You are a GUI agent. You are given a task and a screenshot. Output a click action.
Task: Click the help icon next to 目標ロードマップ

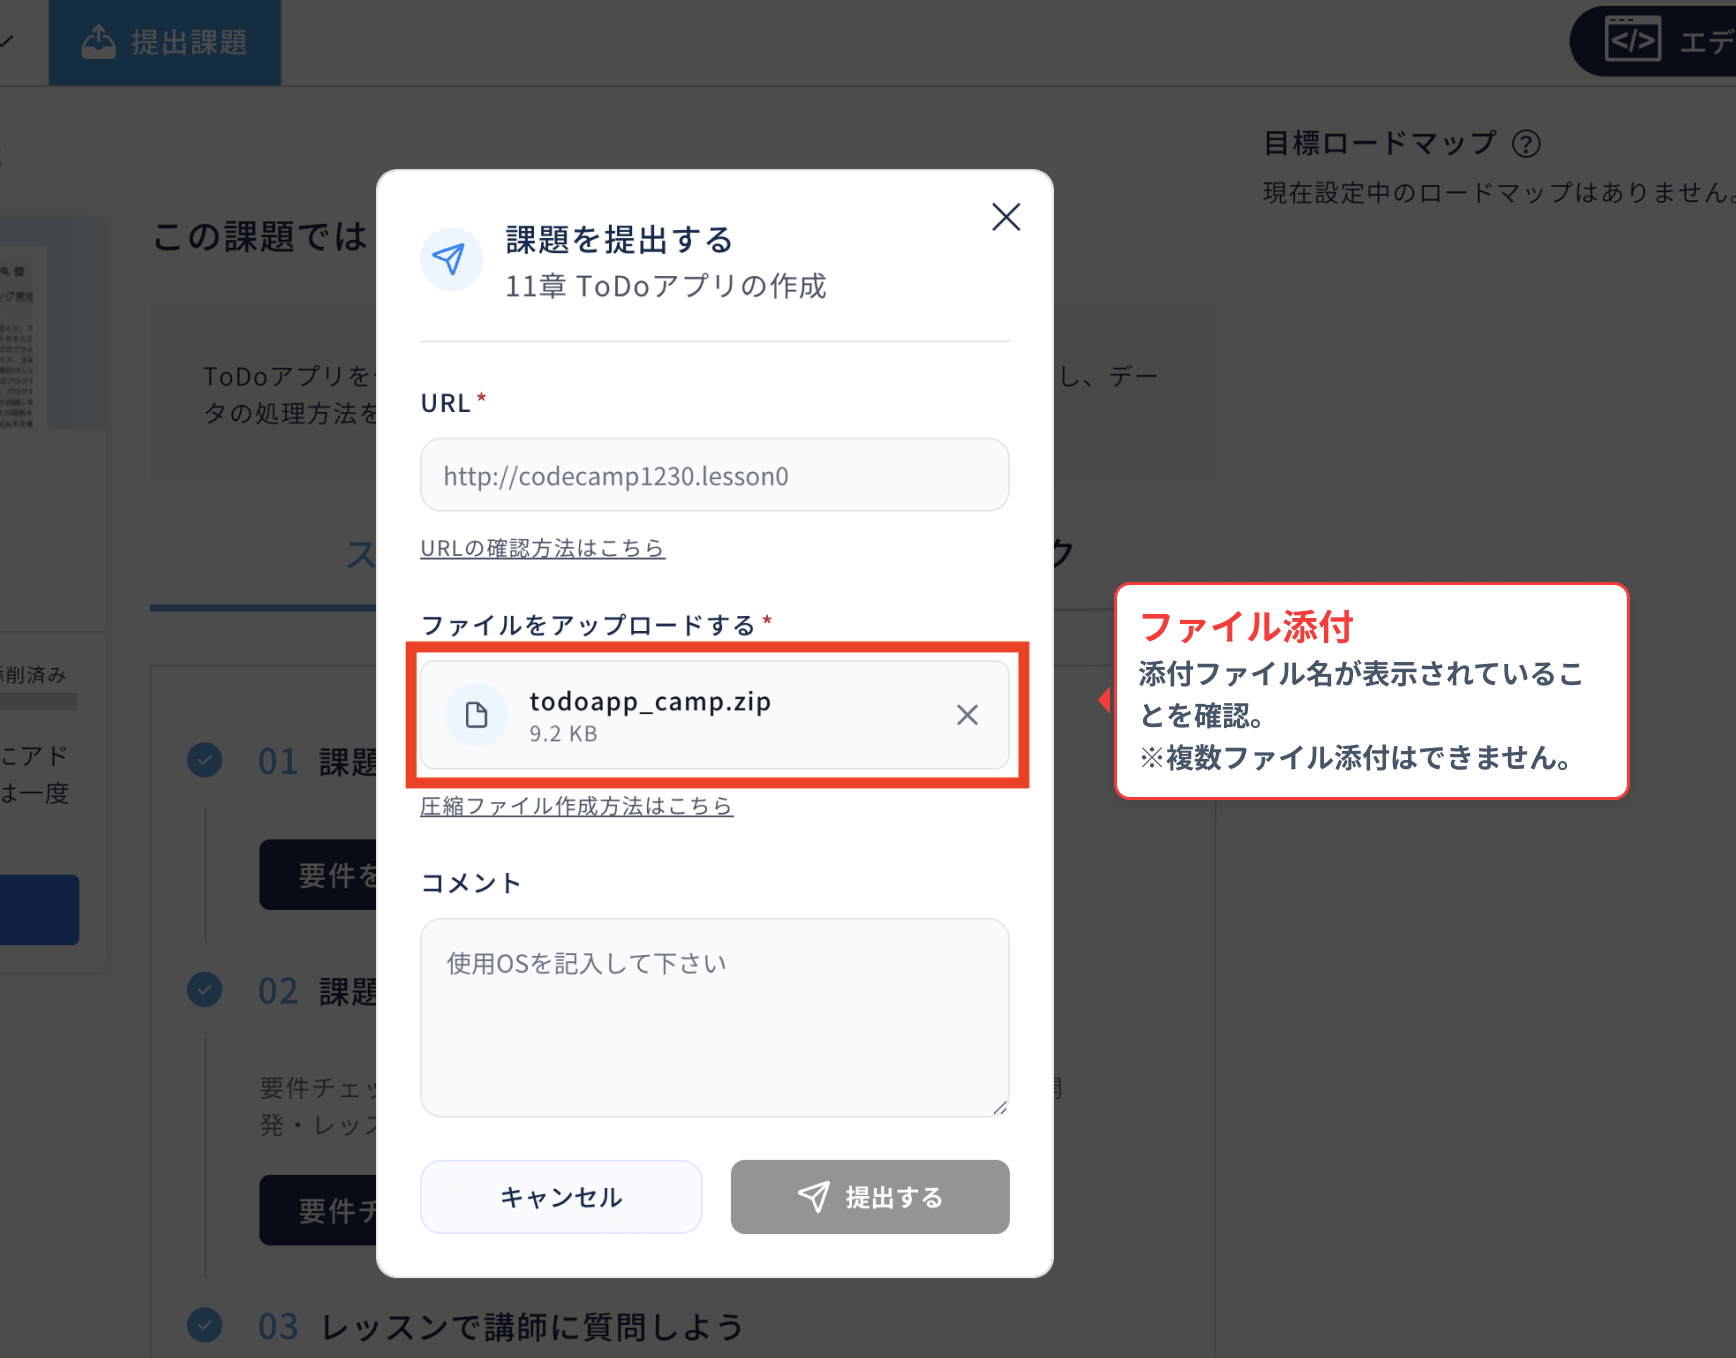[1526, 144]
